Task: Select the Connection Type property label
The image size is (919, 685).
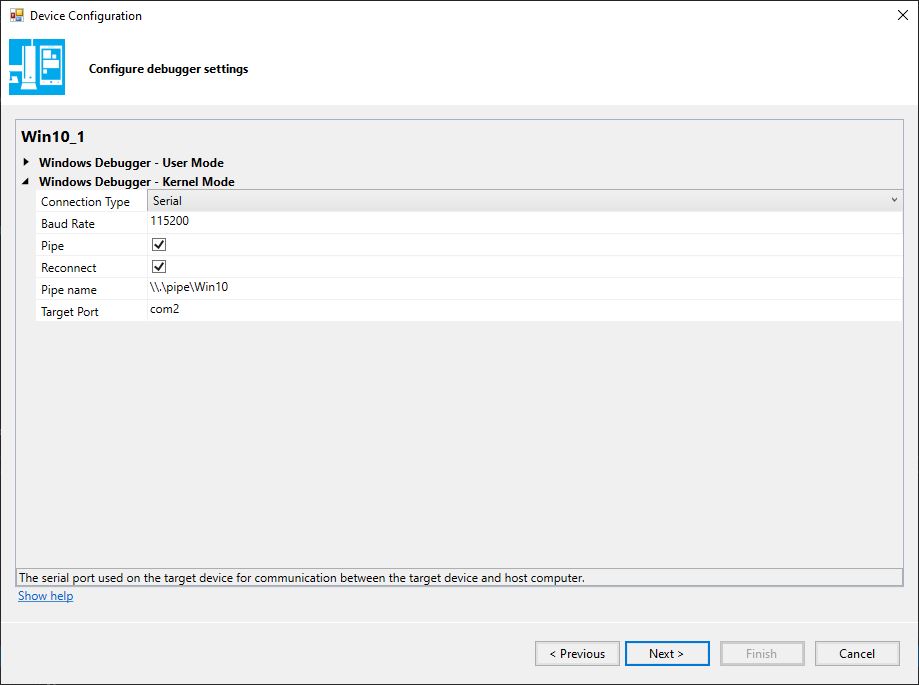Action: [x=85, y=202]
